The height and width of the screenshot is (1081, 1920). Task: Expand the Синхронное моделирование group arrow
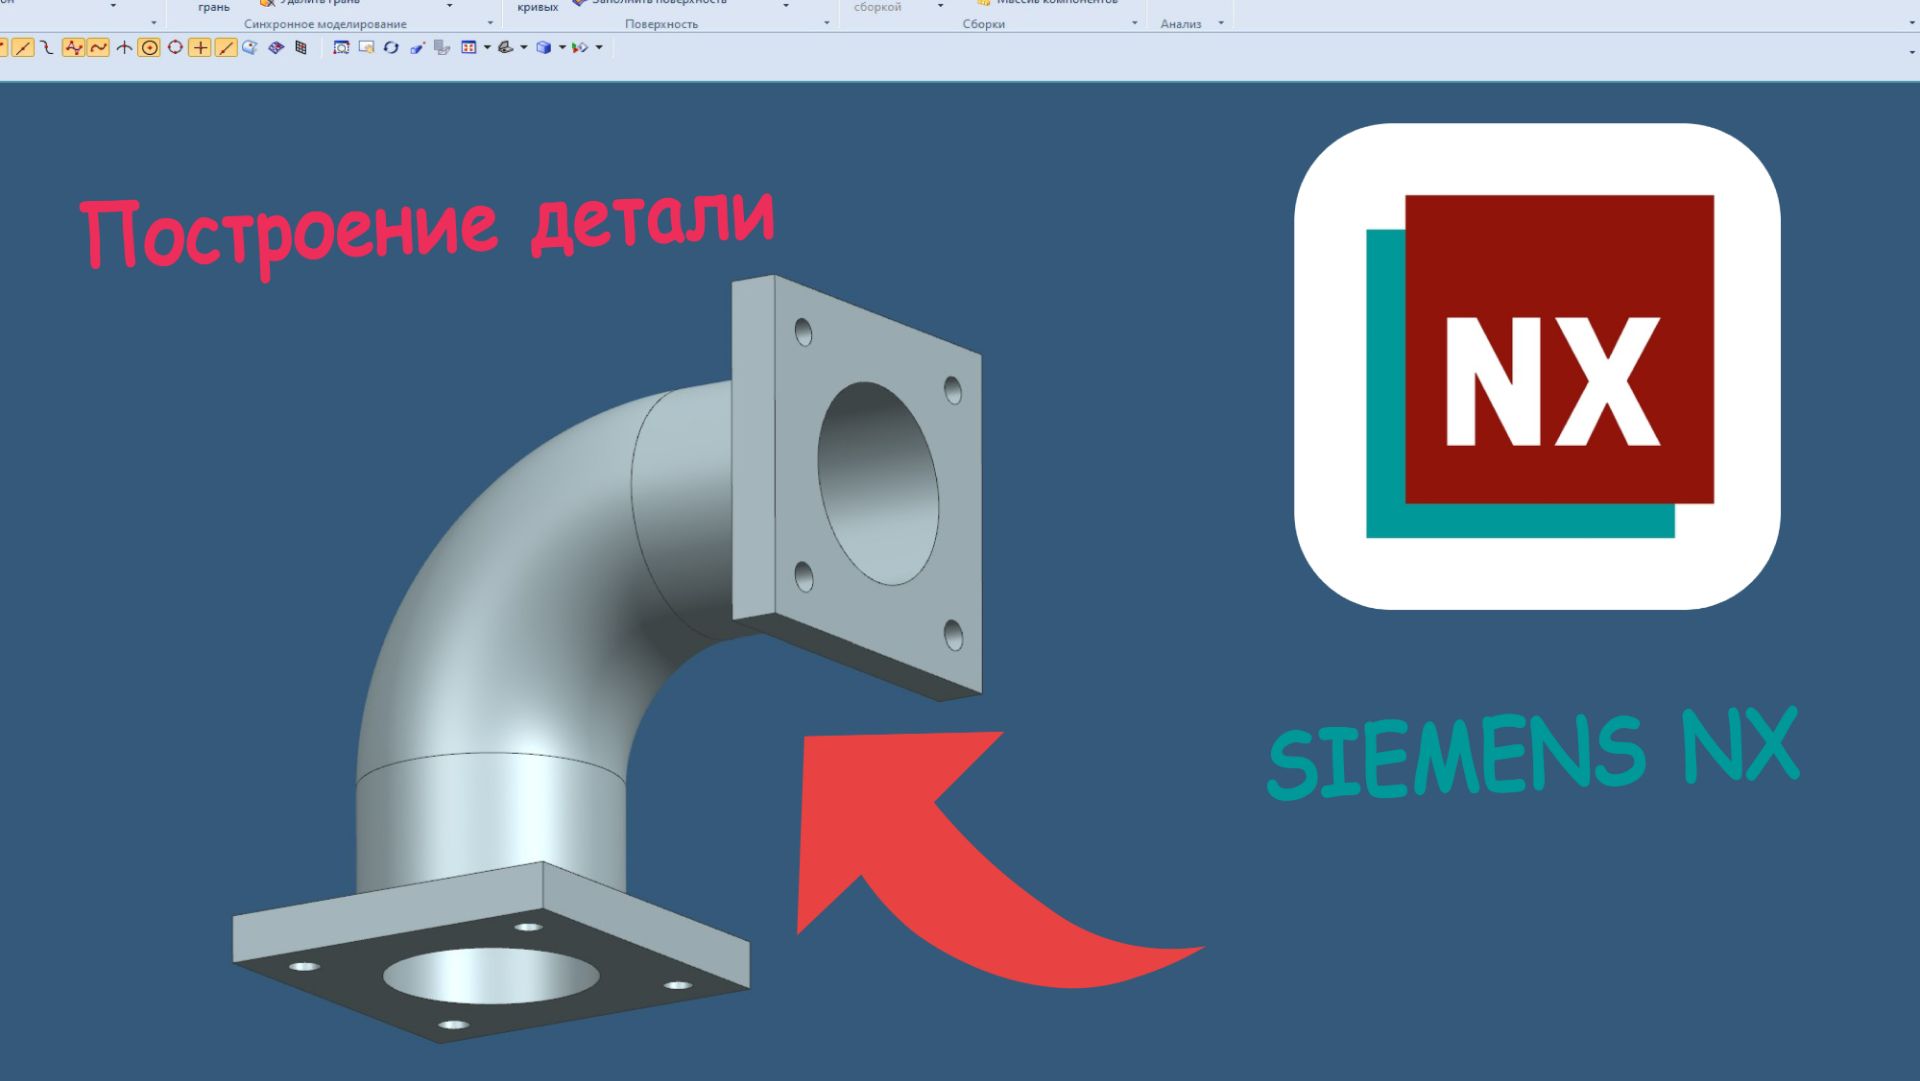[x=490, y=23]
